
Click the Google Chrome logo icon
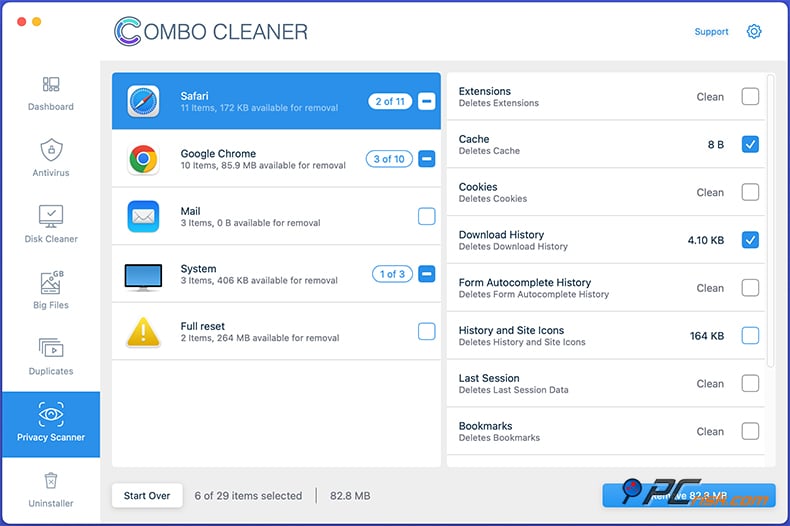pyautogui.click(x=143, y=159)
